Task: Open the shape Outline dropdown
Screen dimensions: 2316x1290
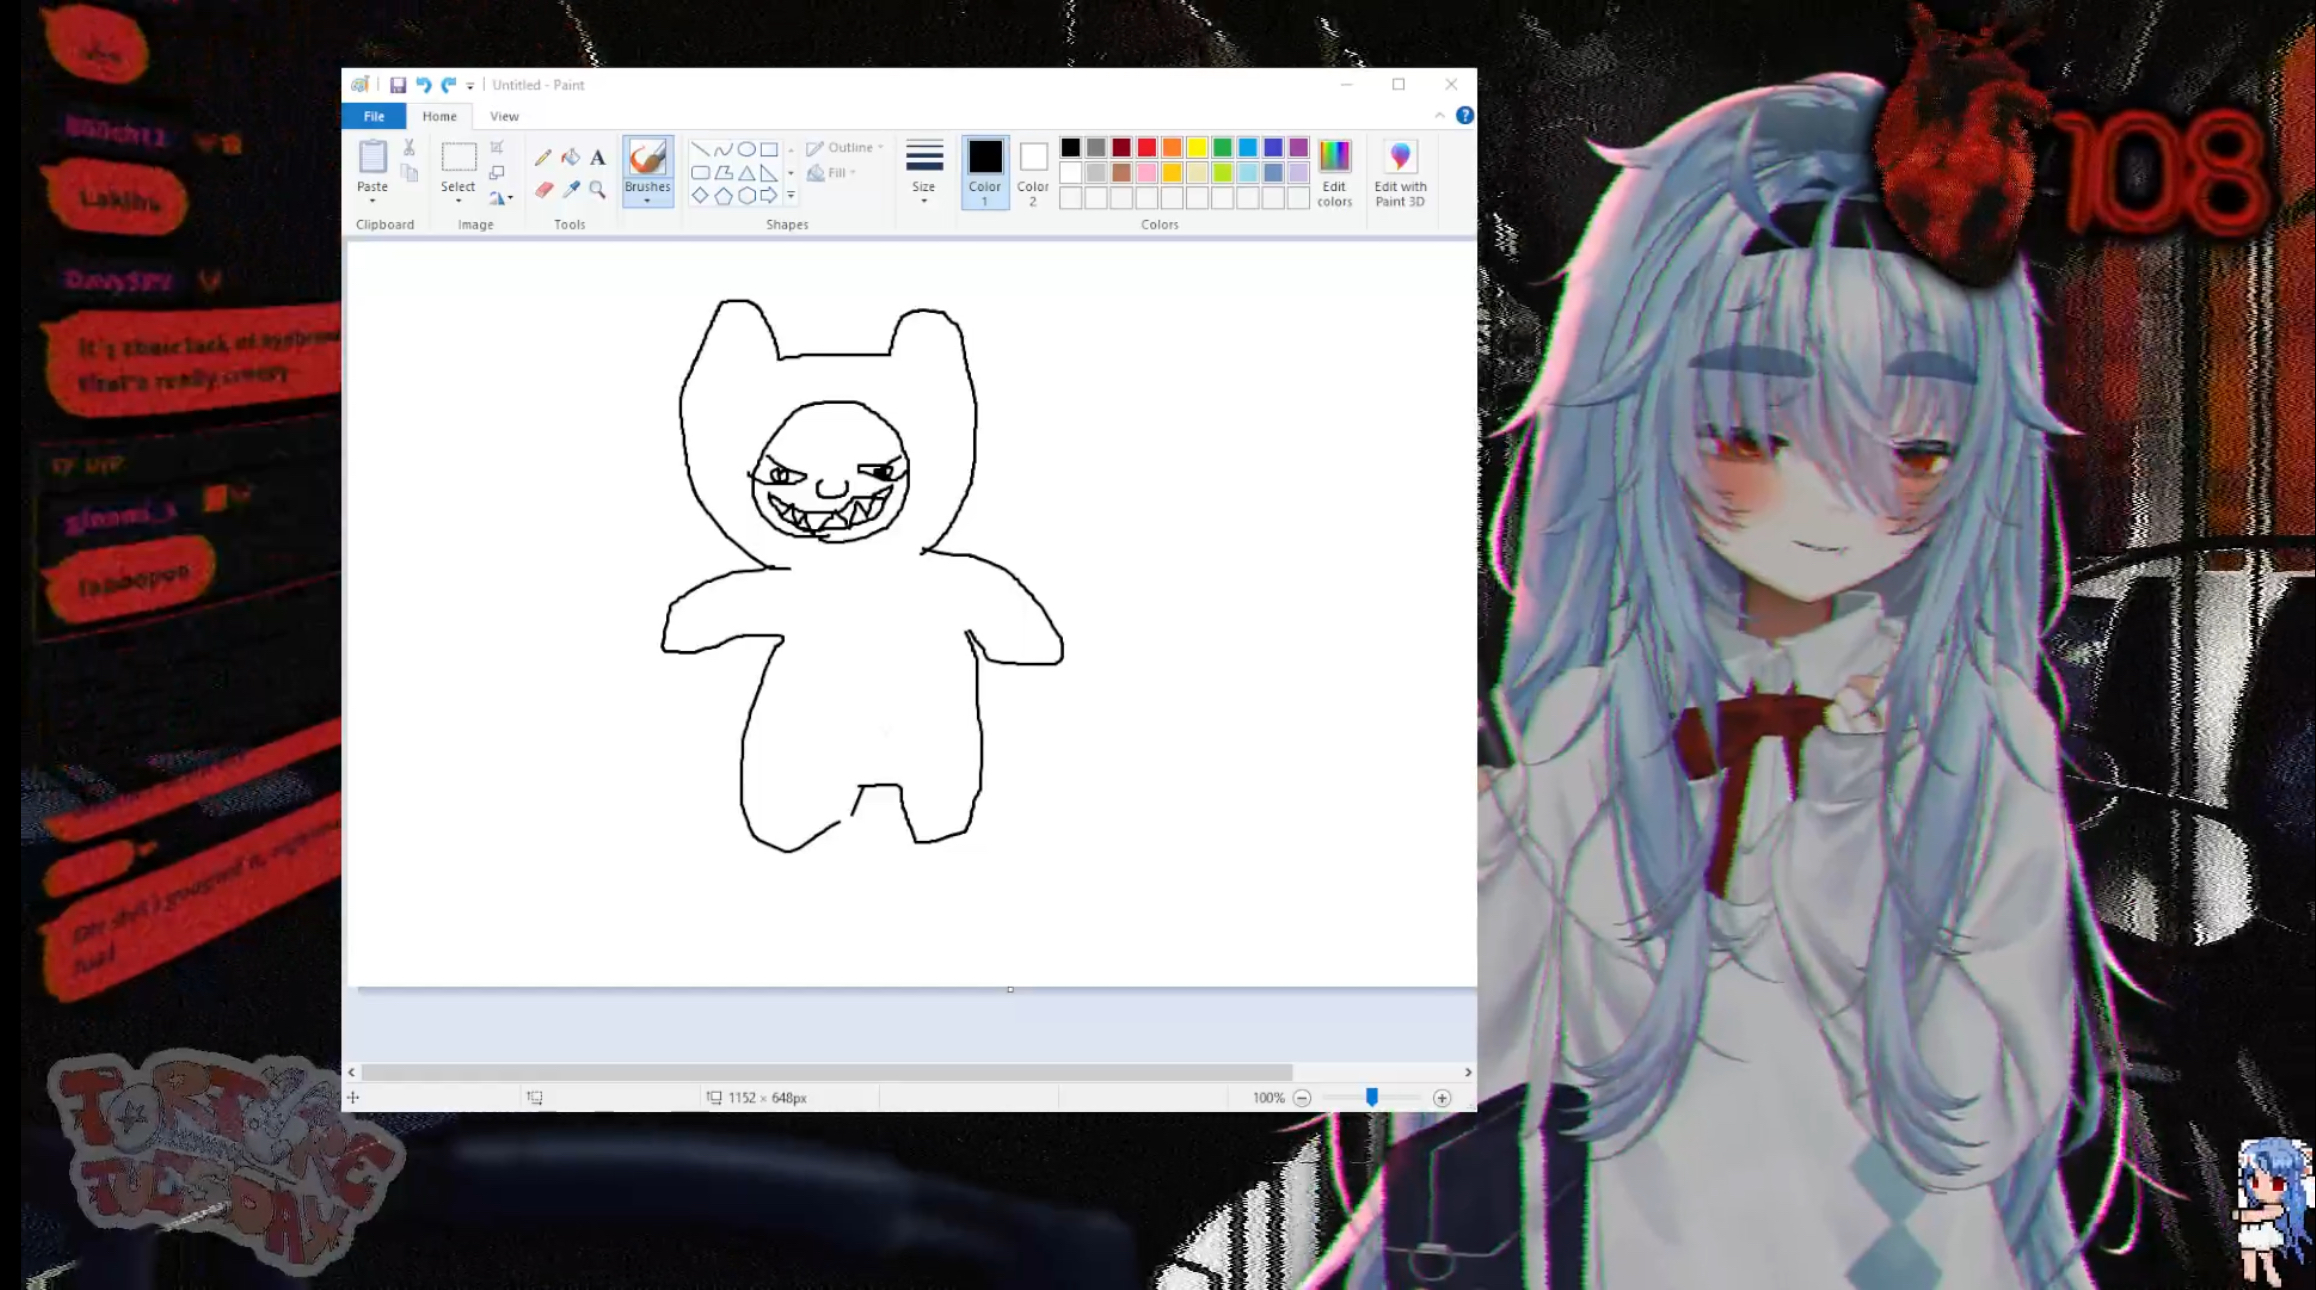Action: point(845,147)
